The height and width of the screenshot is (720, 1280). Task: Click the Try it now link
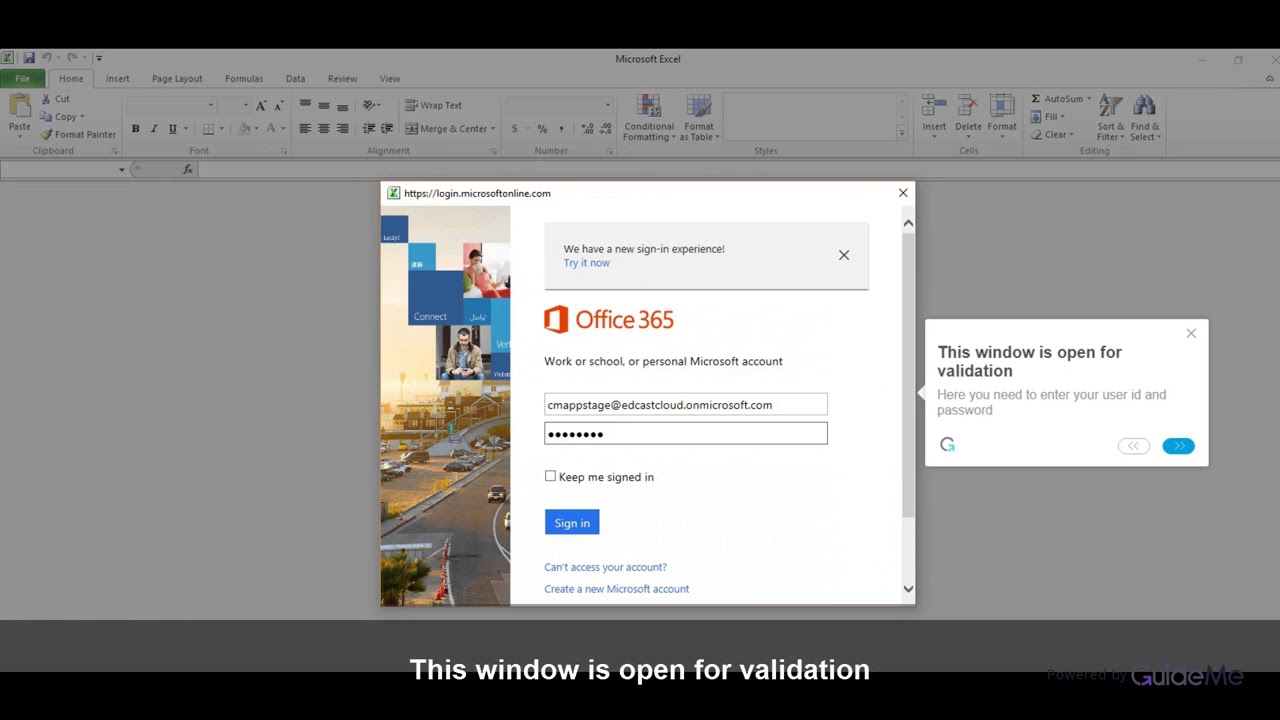[586, 263]
